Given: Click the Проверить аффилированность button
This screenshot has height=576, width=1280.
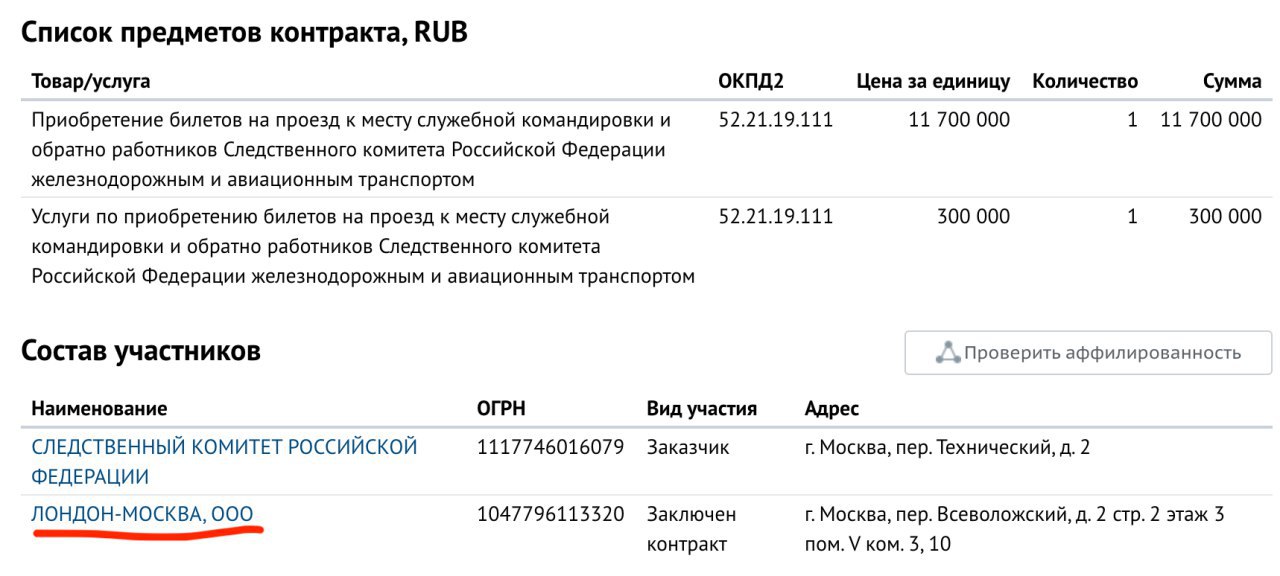Looking at the screenshot, I should [1088, 353].
